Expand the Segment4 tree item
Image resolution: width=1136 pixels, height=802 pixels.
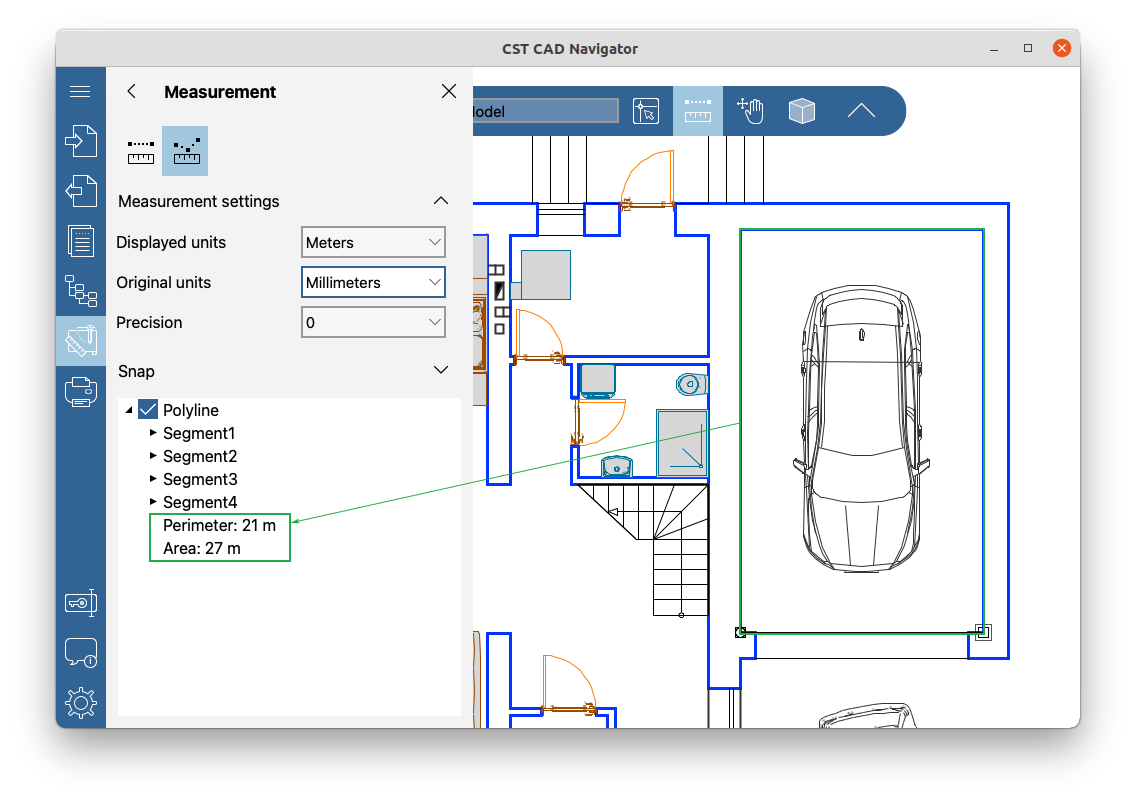tap(153, 501)
